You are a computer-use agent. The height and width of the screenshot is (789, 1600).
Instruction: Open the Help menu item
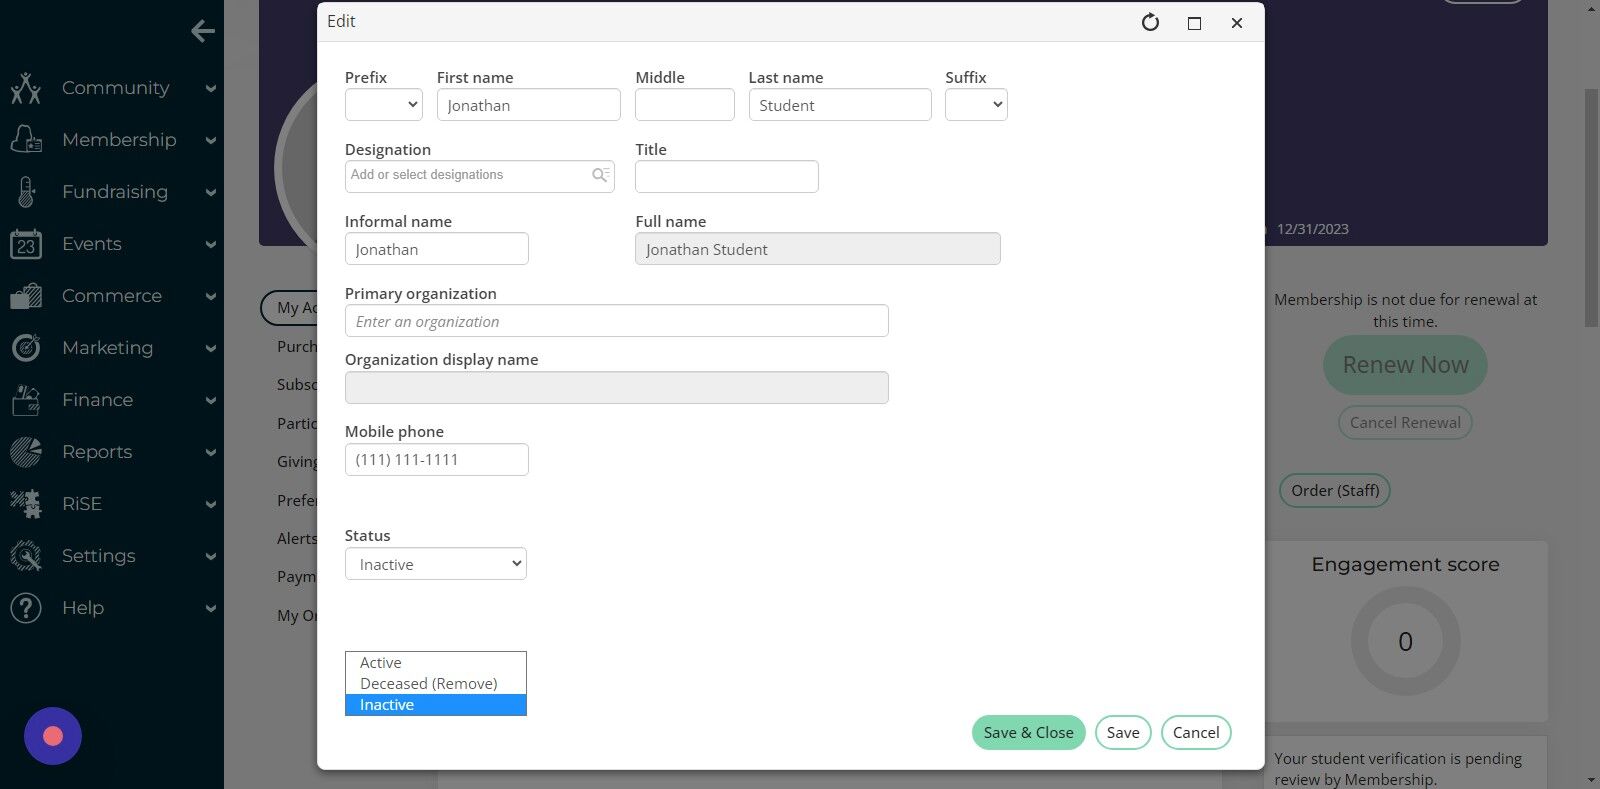(83, 608)
